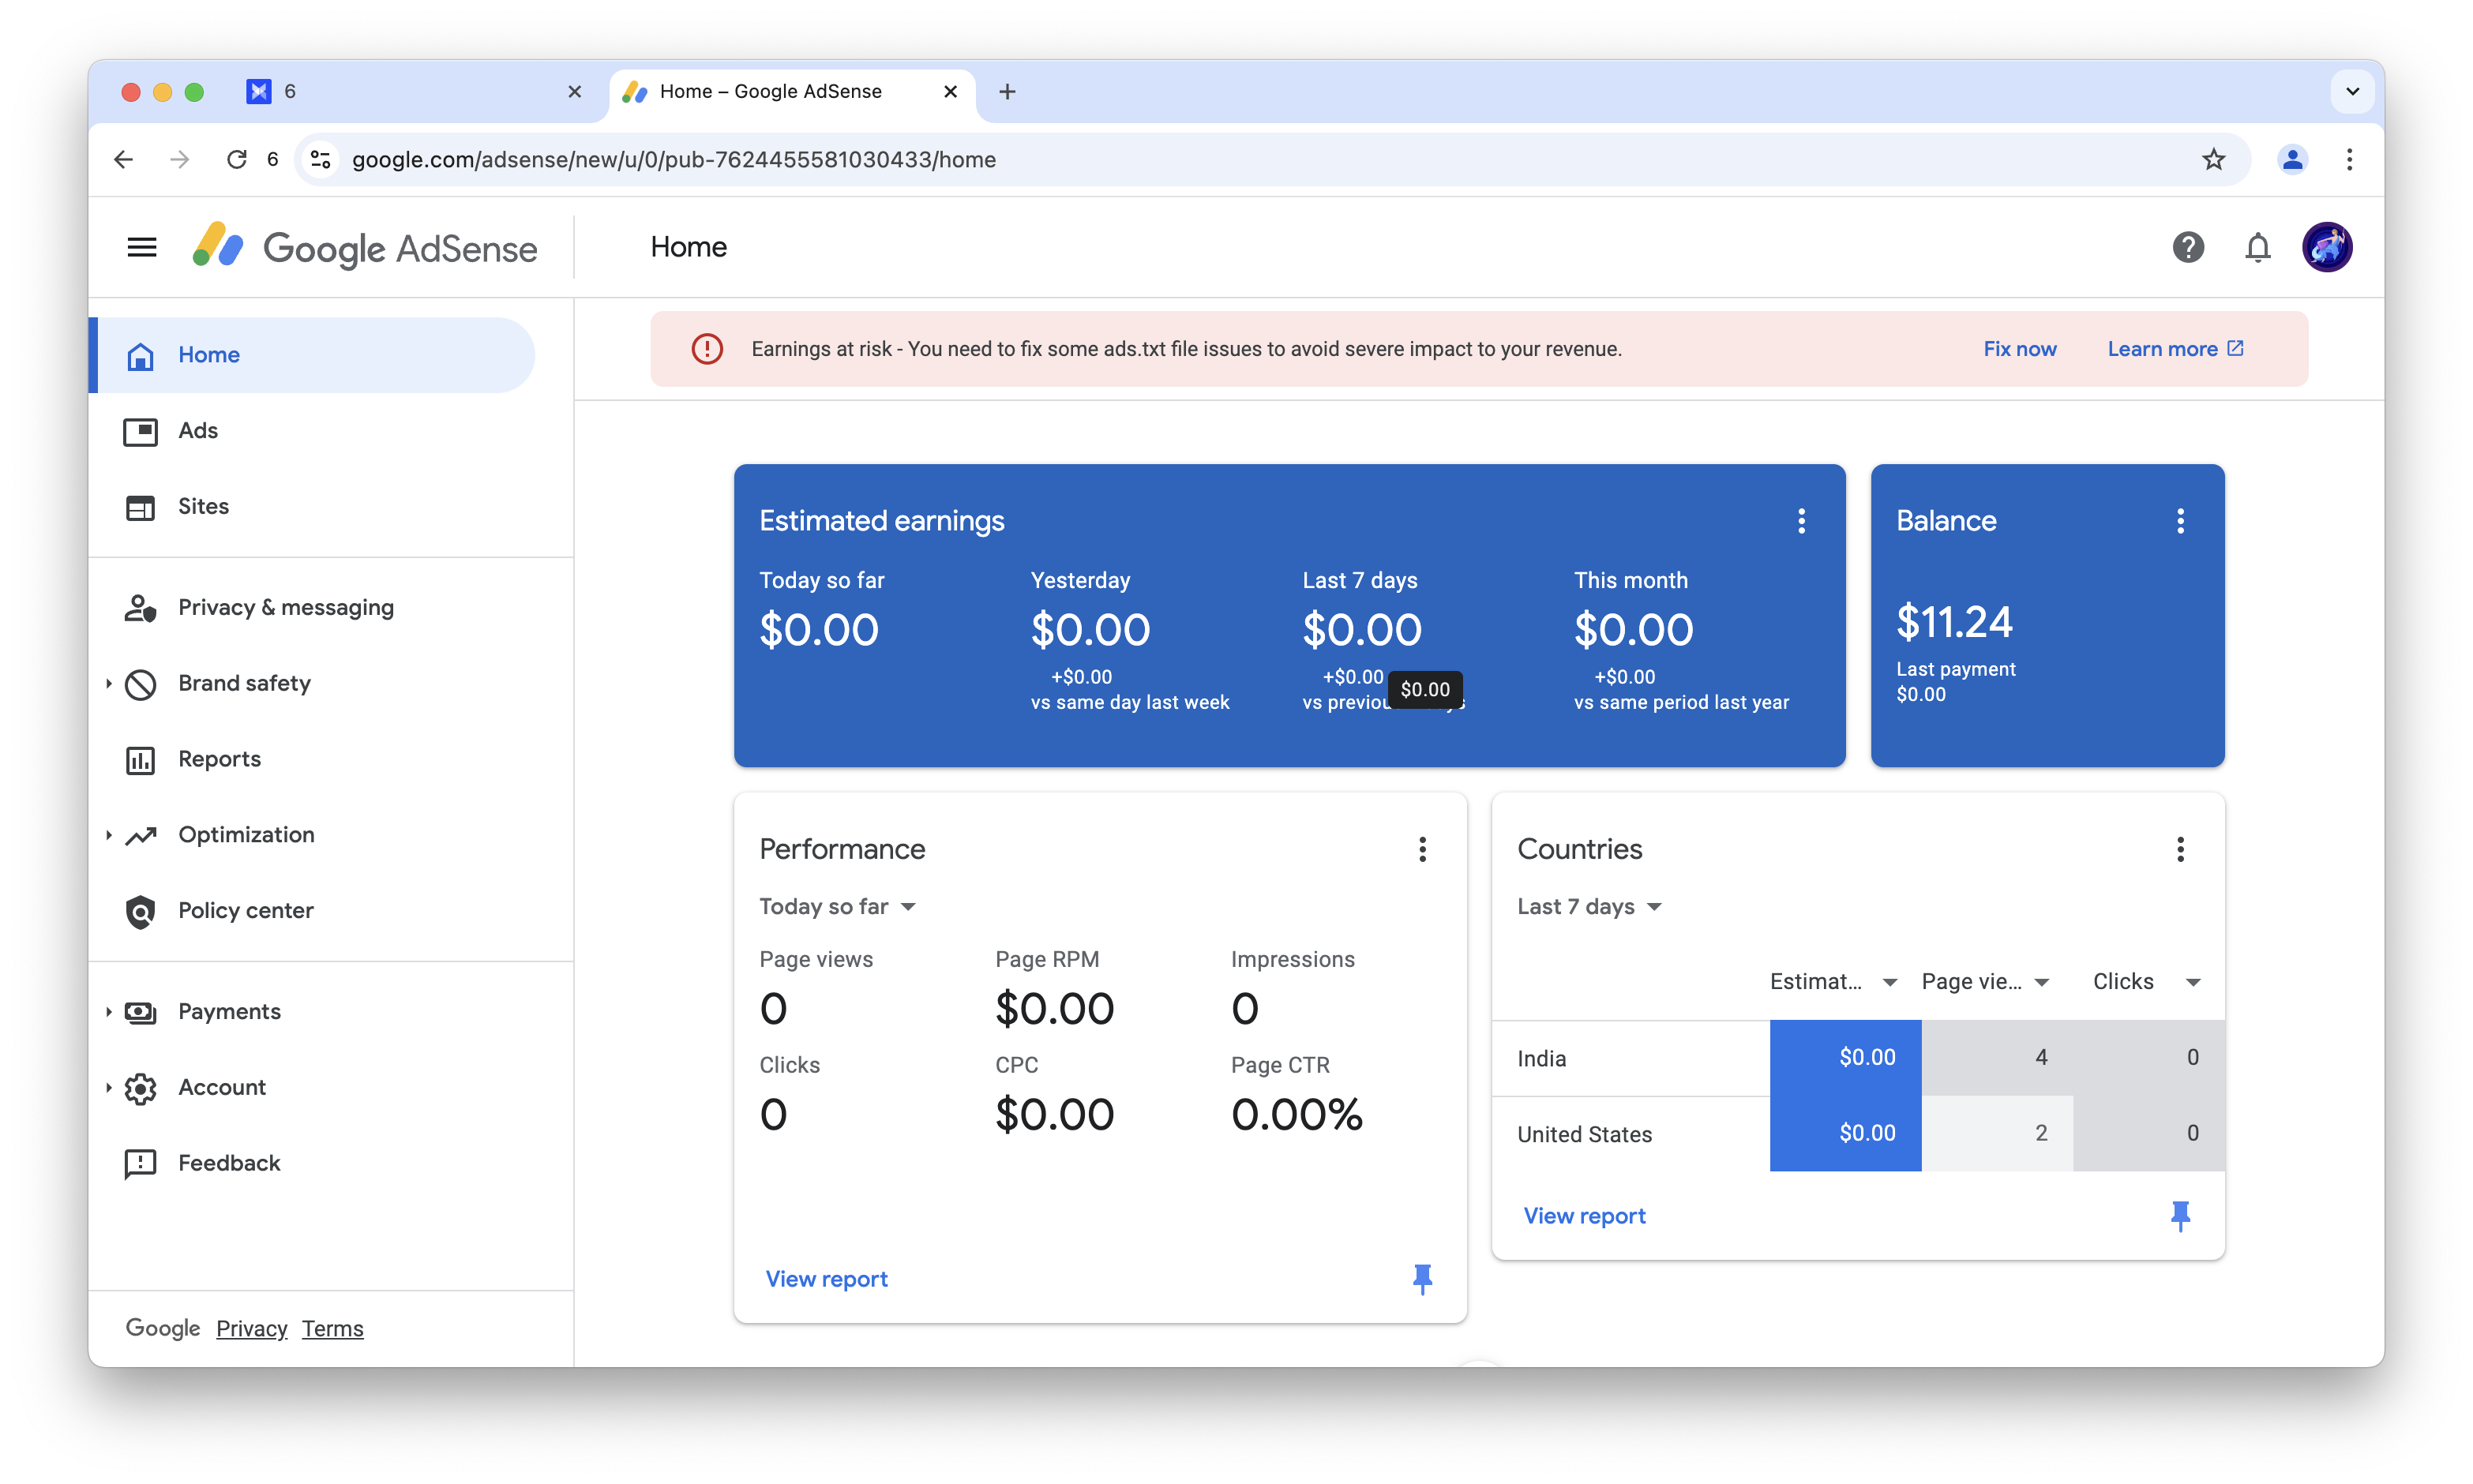The width and height of the screenshot is (2473, 1484).
Task: Click the India row label
Action: (1541, 1059)
